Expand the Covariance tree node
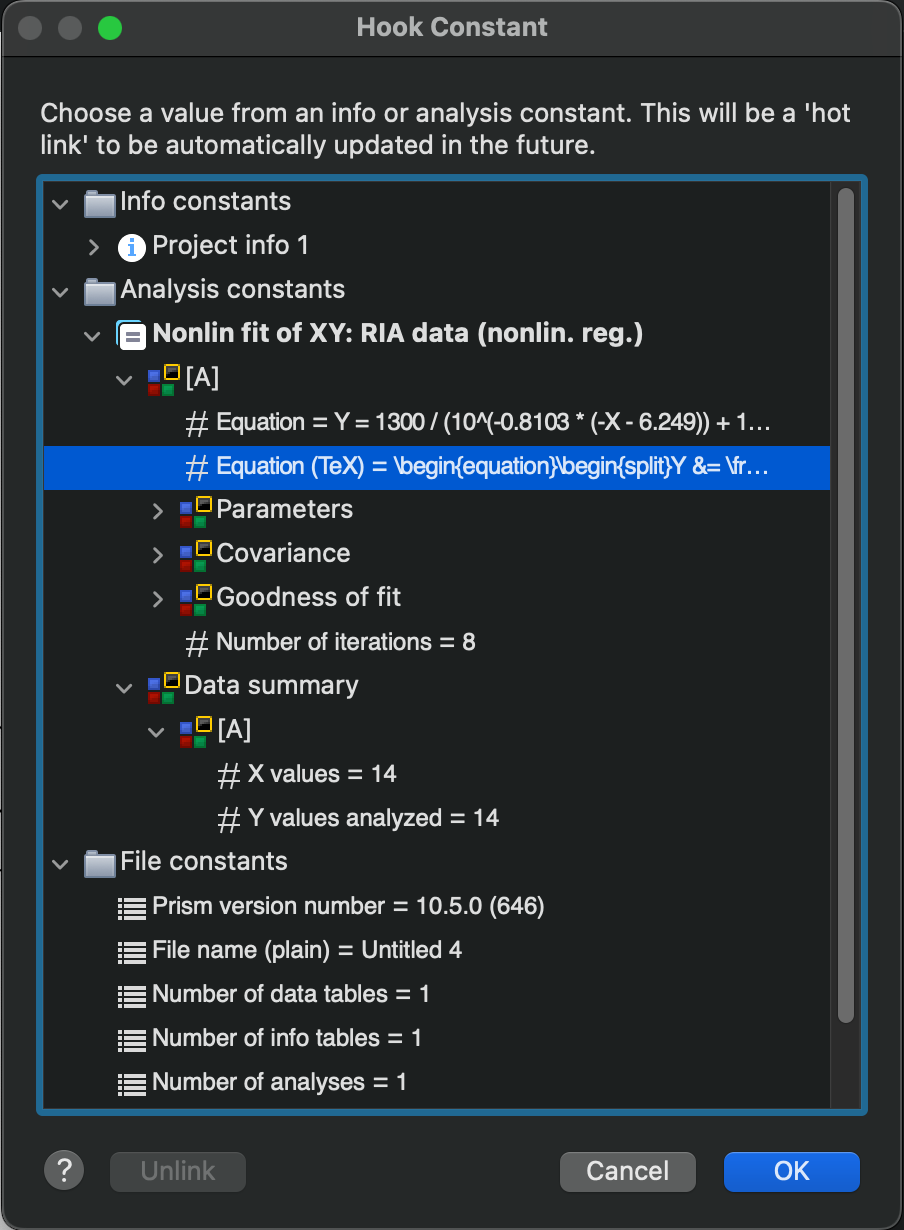This screenshot has width=904, height=1230. pos(157,554)
